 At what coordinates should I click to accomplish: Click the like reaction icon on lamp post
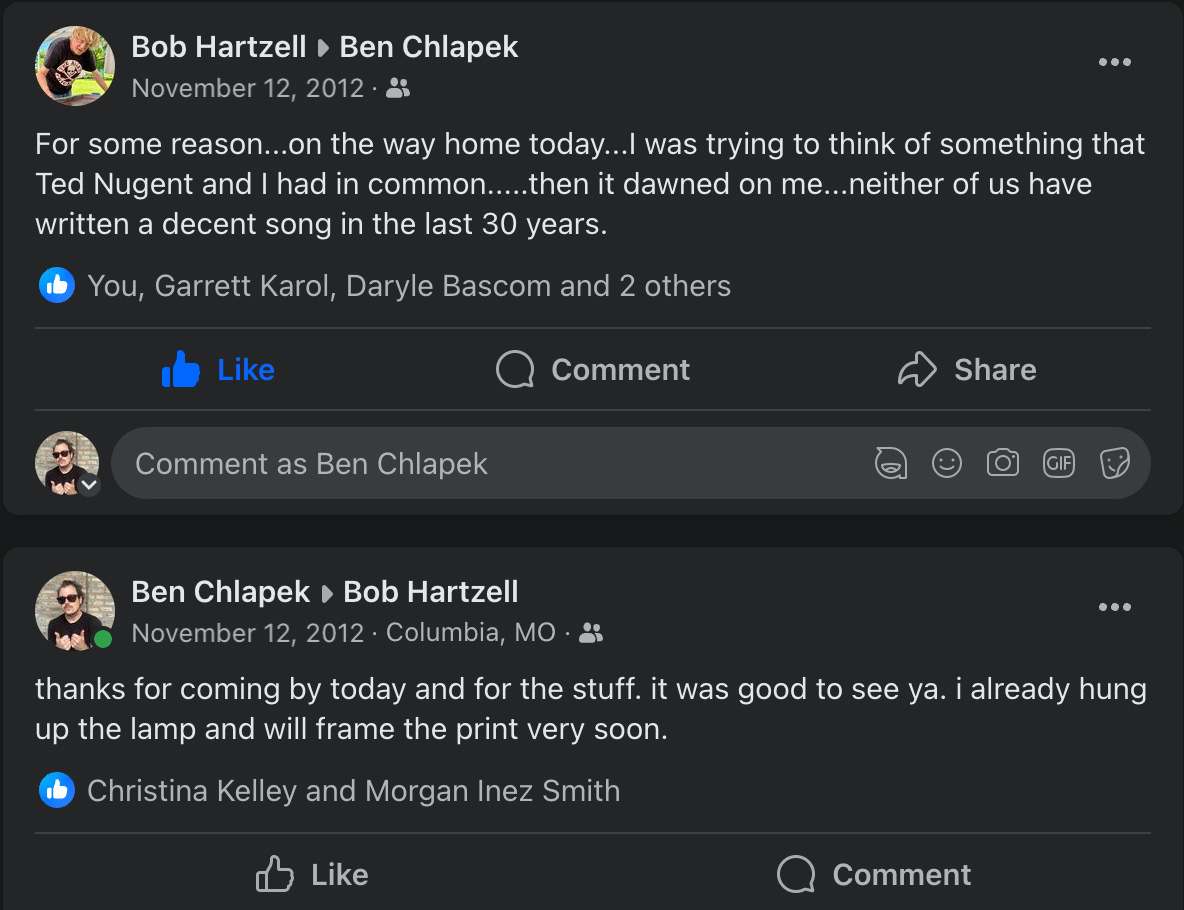57,791
